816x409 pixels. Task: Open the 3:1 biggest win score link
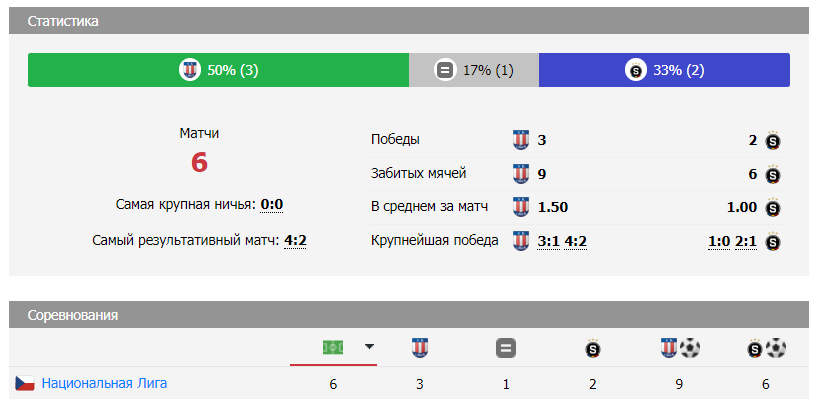(549, 241)
